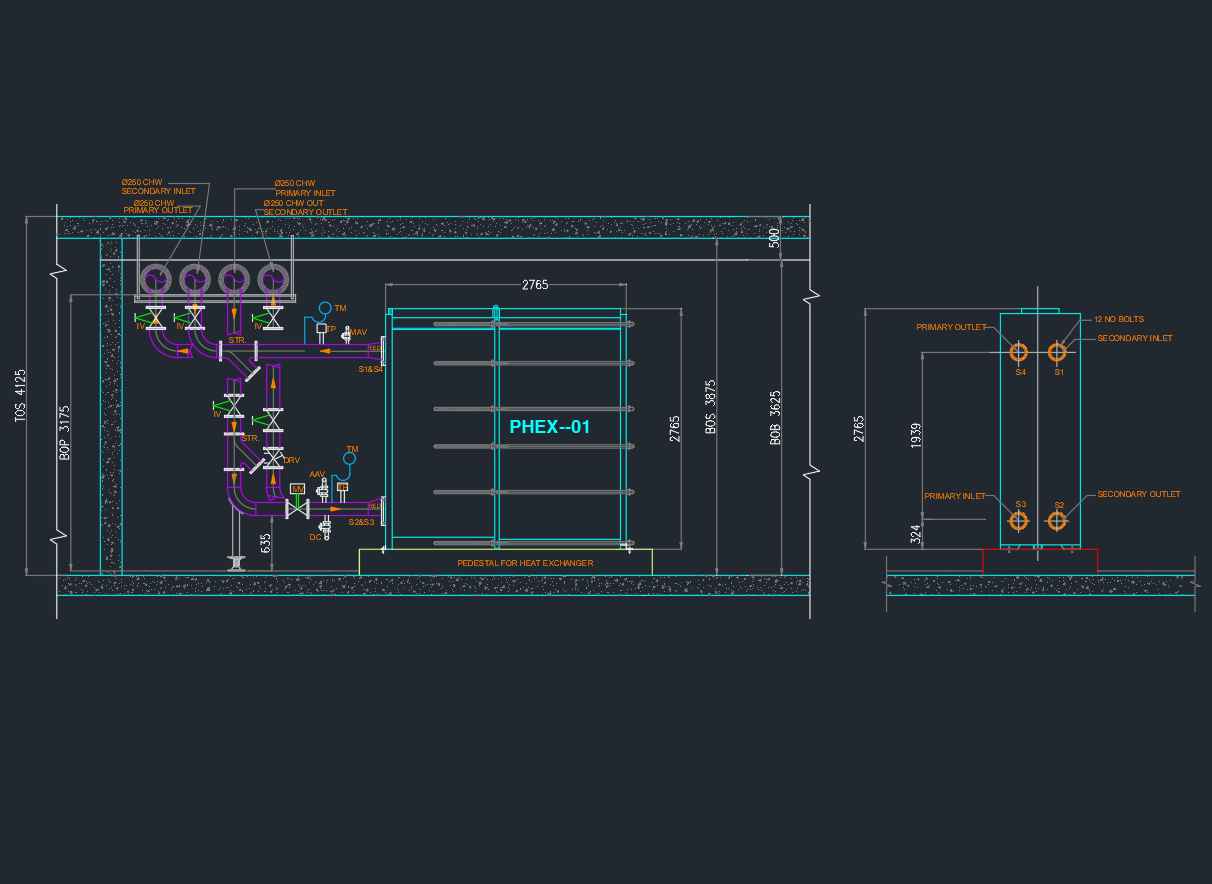Image resolution: width=1212 pixels, height=884 pixels.
Task: Select the S4 primary outlet nozzle circle
Action: (x=1018, y=352)
